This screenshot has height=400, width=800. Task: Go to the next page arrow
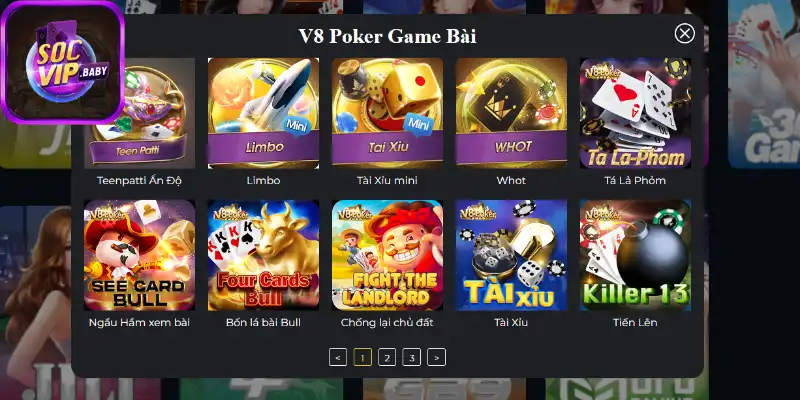(436, 357)
